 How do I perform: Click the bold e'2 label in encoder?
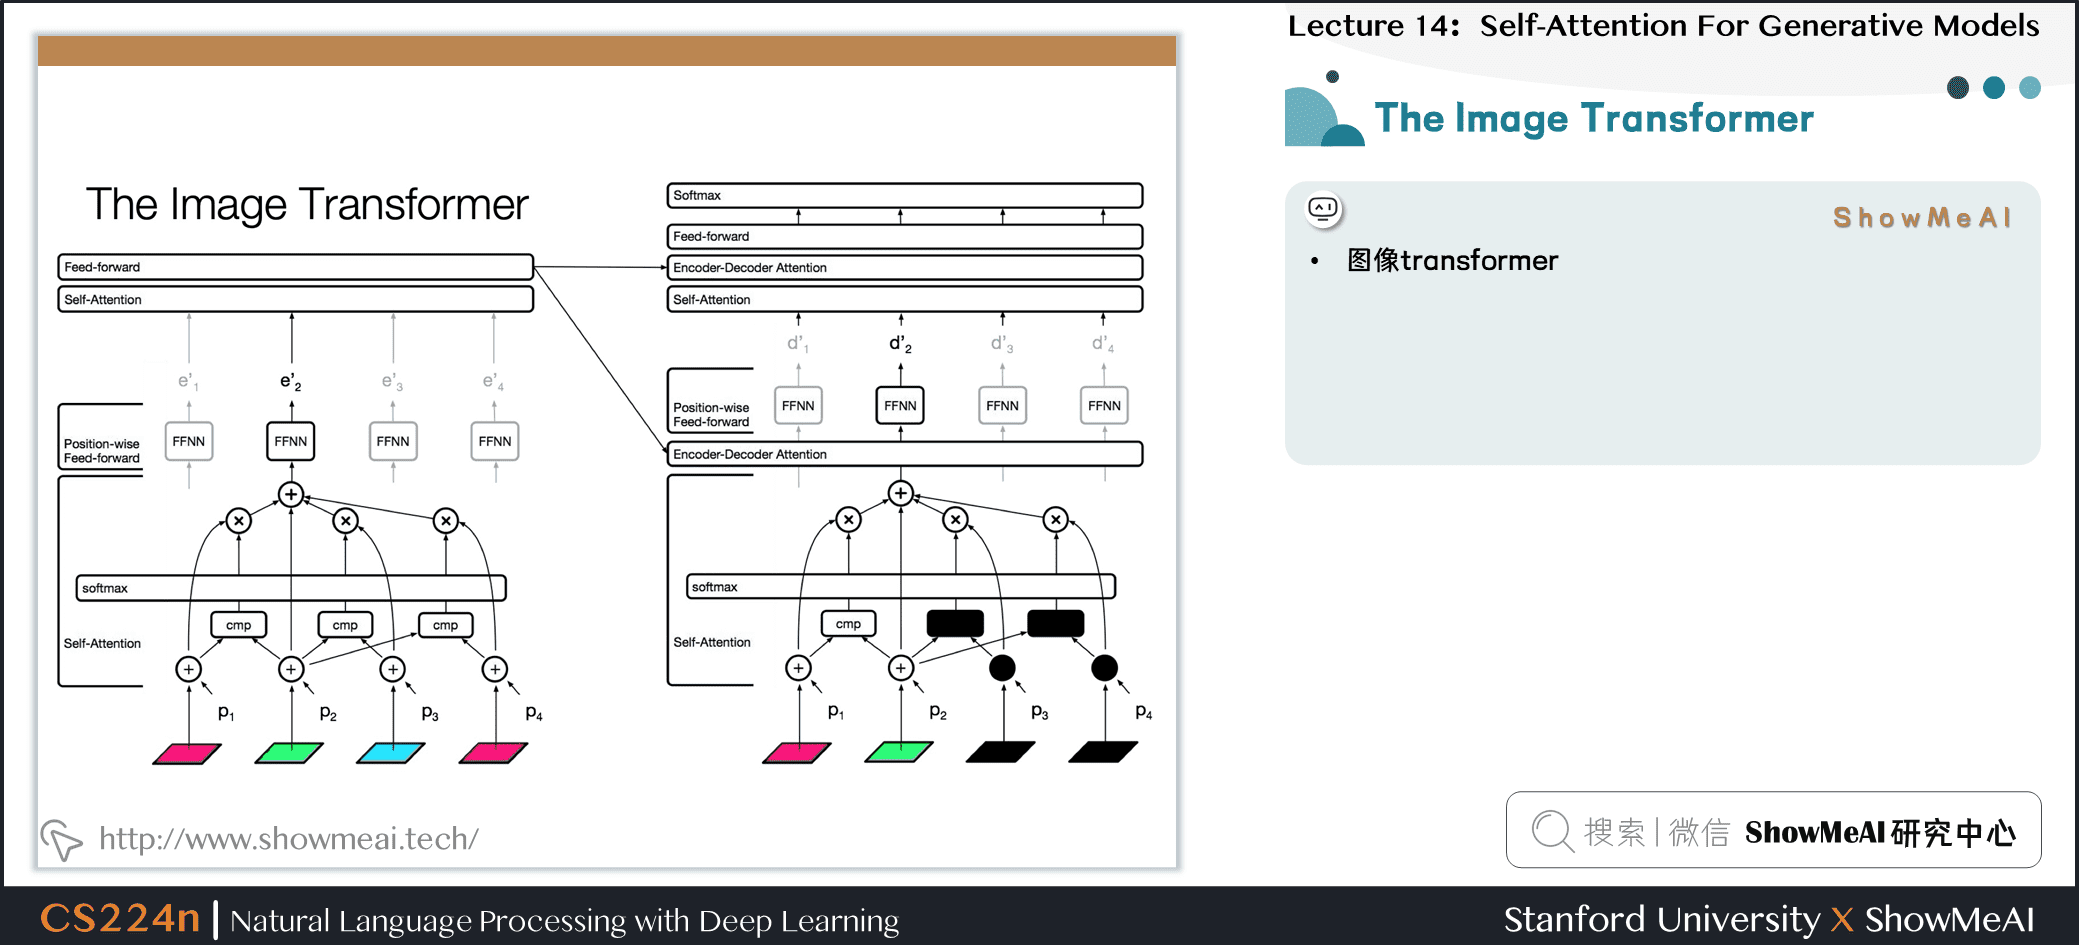[290, 382]
